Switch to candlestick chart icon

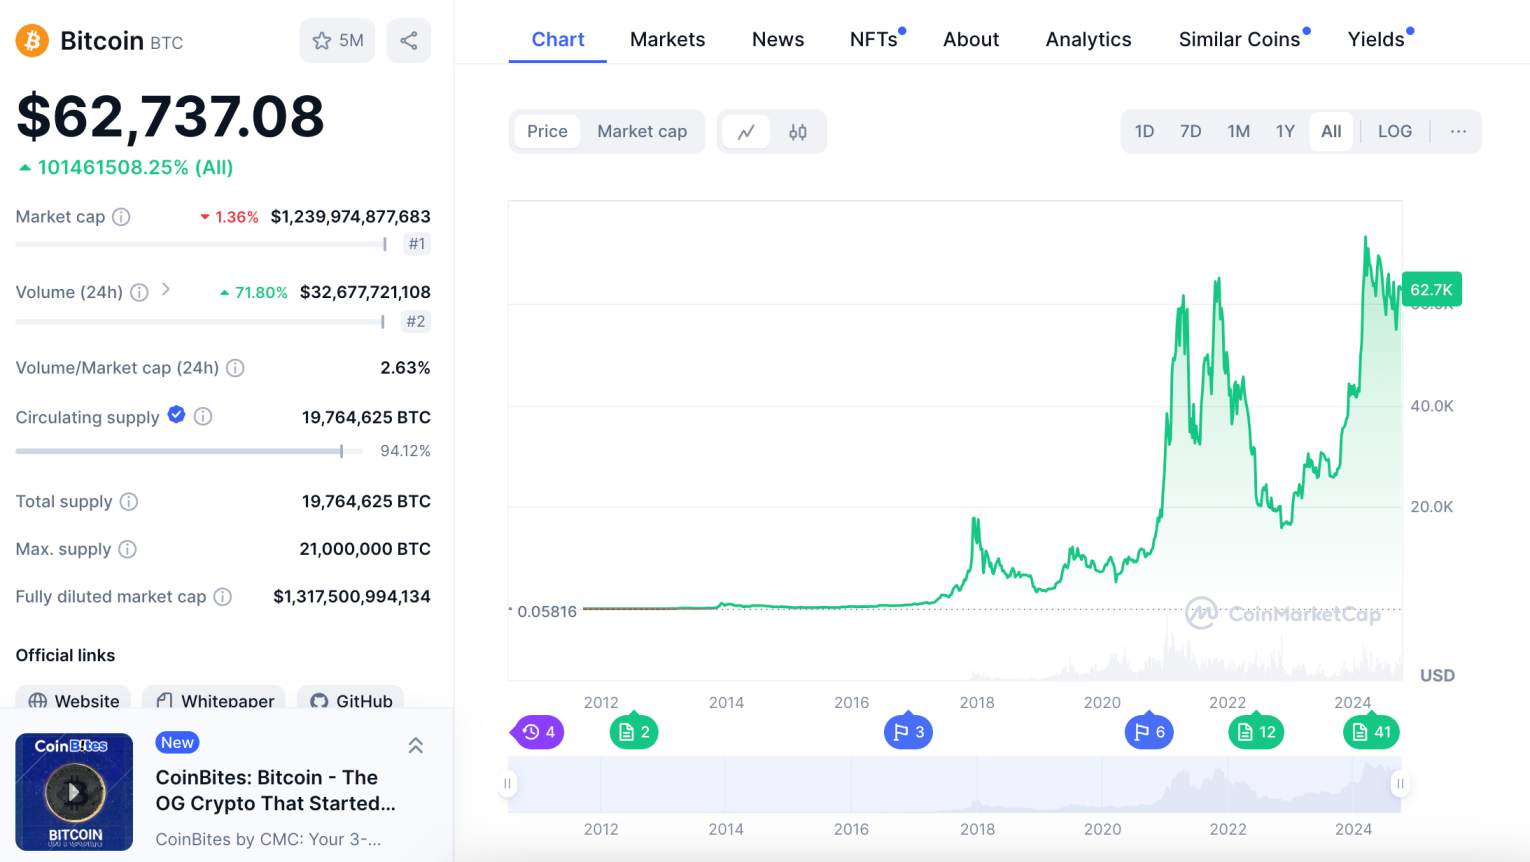798,132
